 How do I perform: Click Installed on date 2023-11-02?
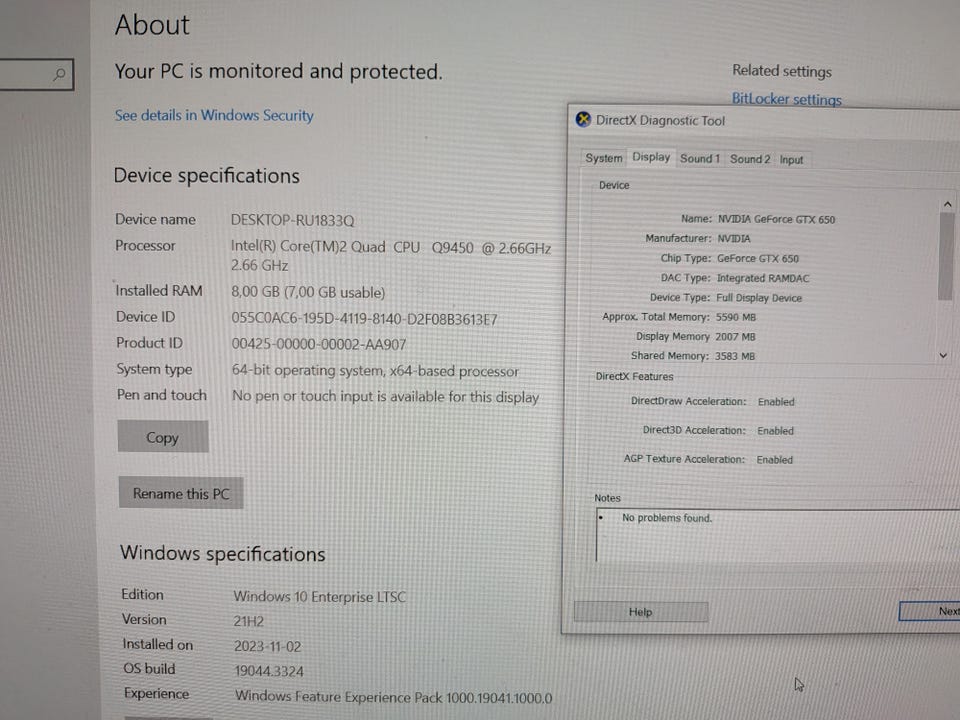point(267,647)
